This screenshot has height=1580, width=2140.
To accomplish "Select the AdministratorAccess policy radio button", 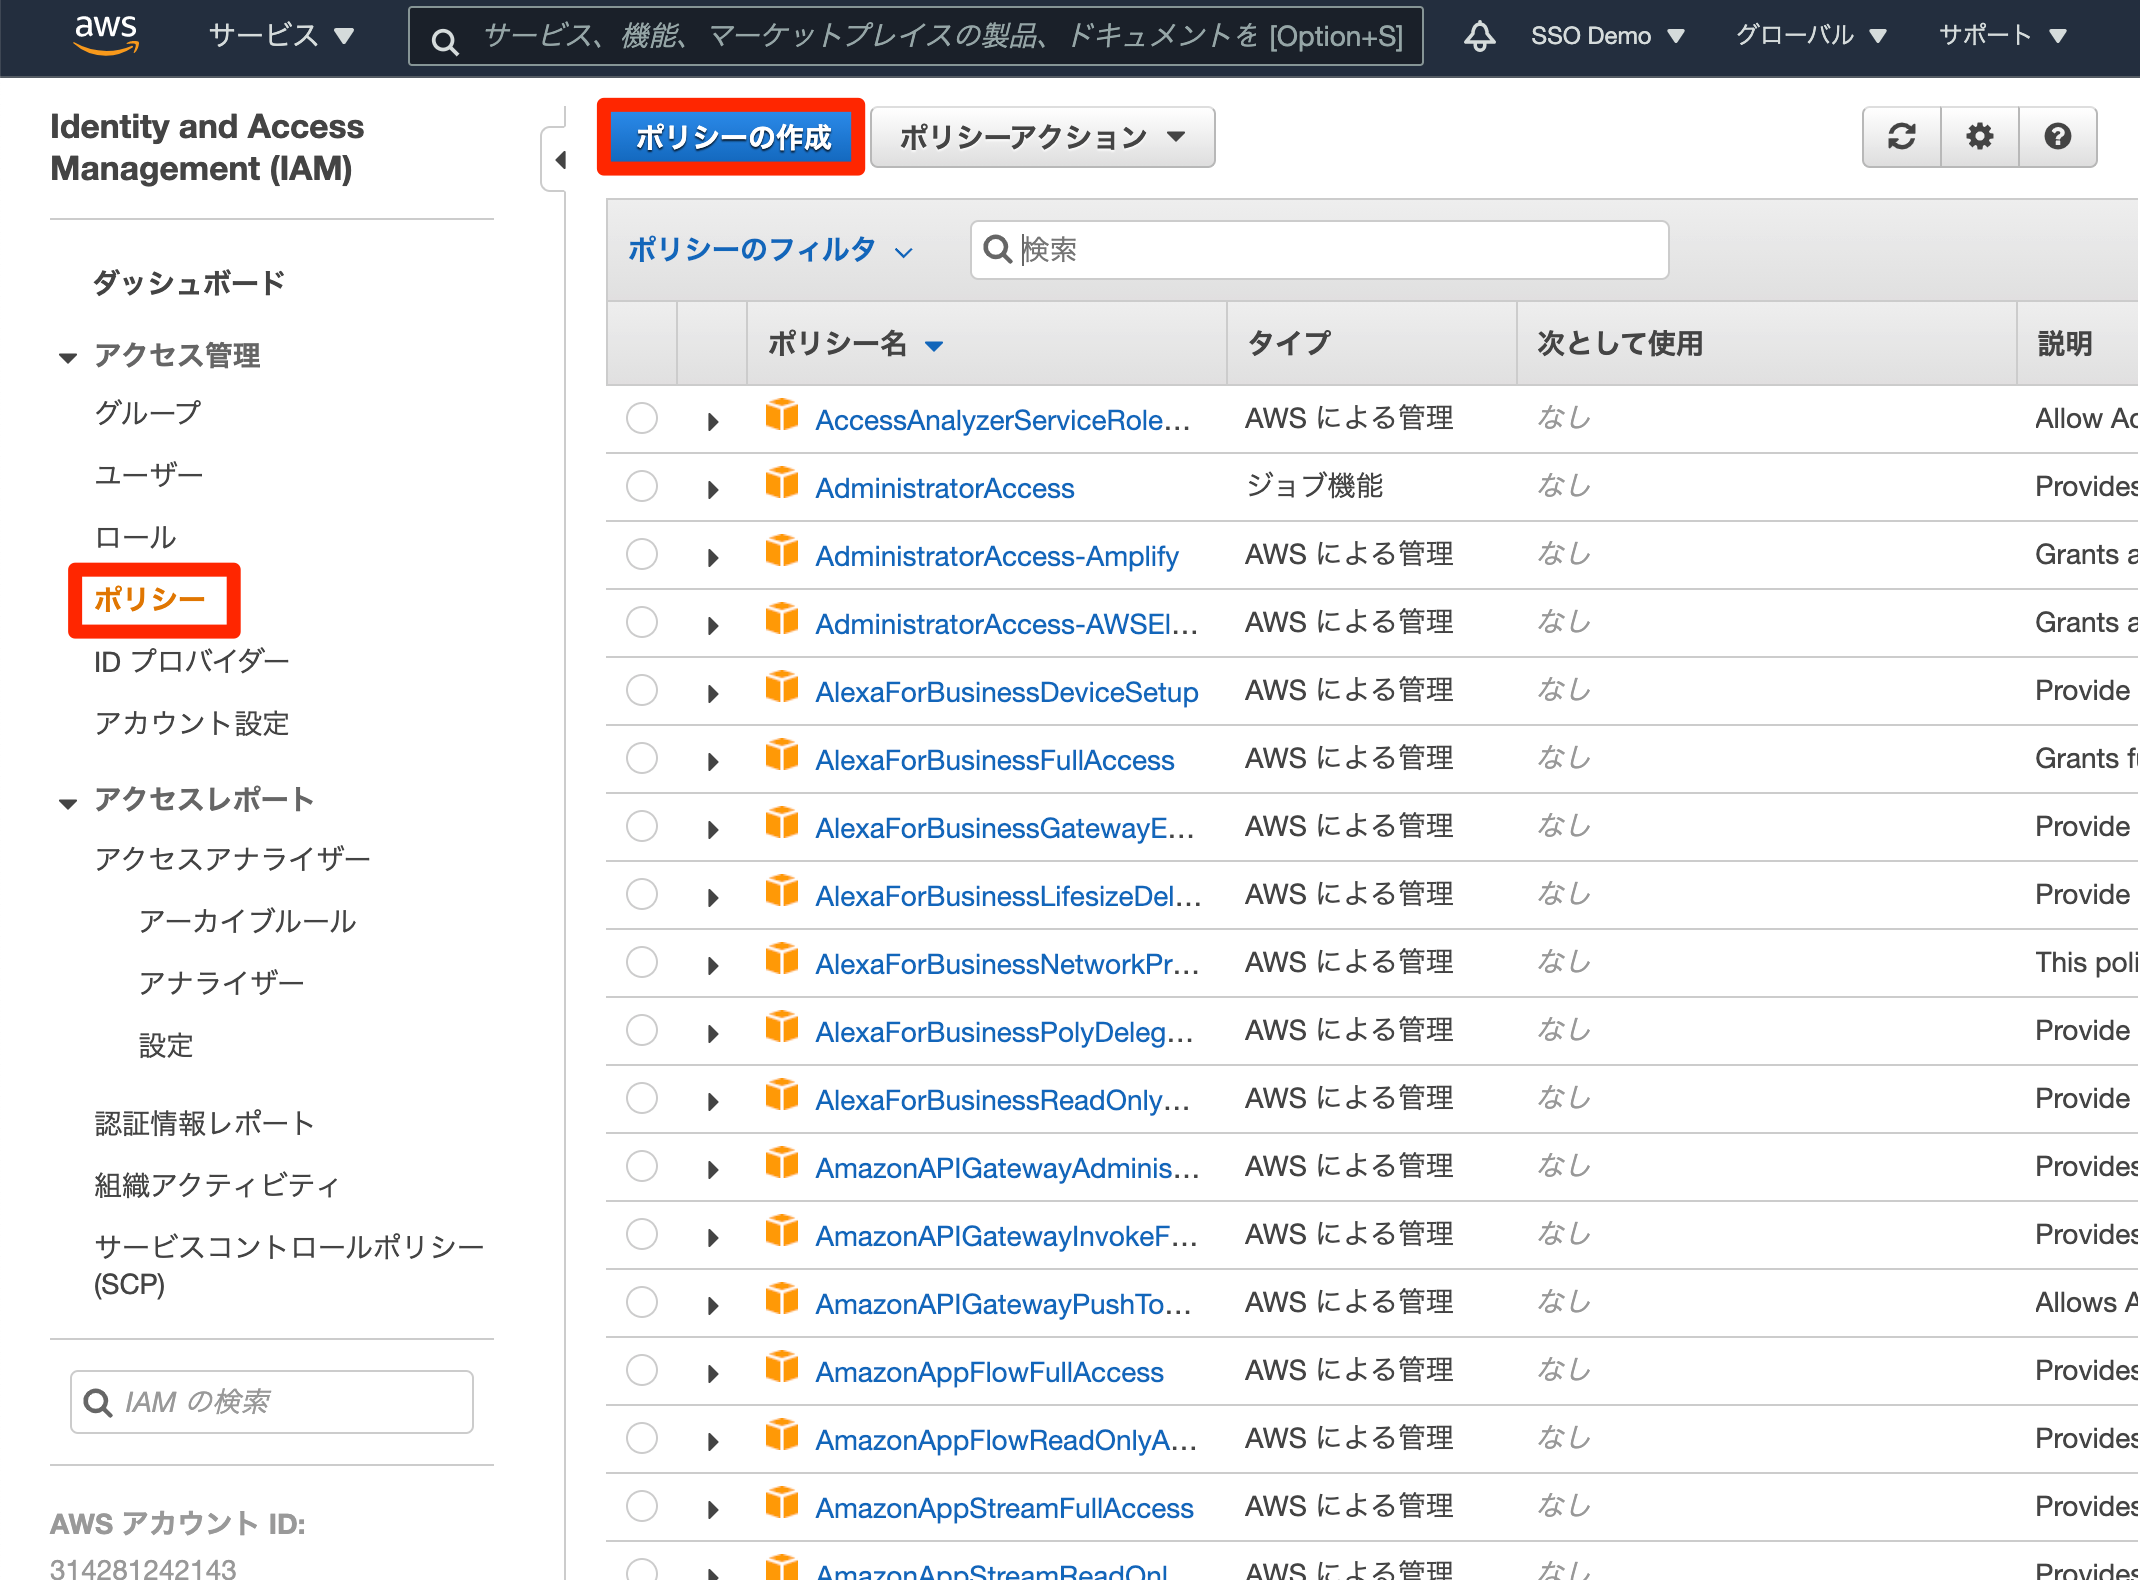I will click(x=642, y=486).
